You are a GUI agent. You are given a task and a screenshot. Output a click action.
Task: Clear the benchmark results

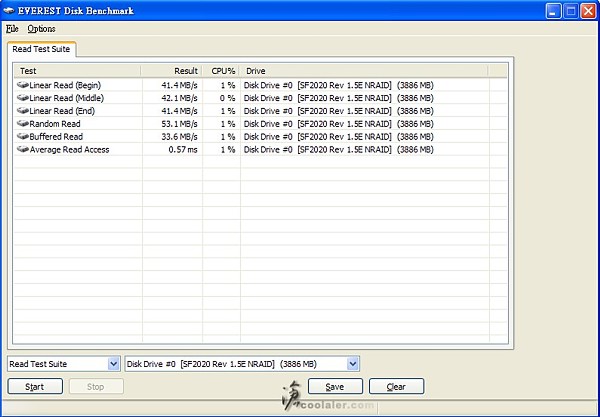click(x=396, y=386)
